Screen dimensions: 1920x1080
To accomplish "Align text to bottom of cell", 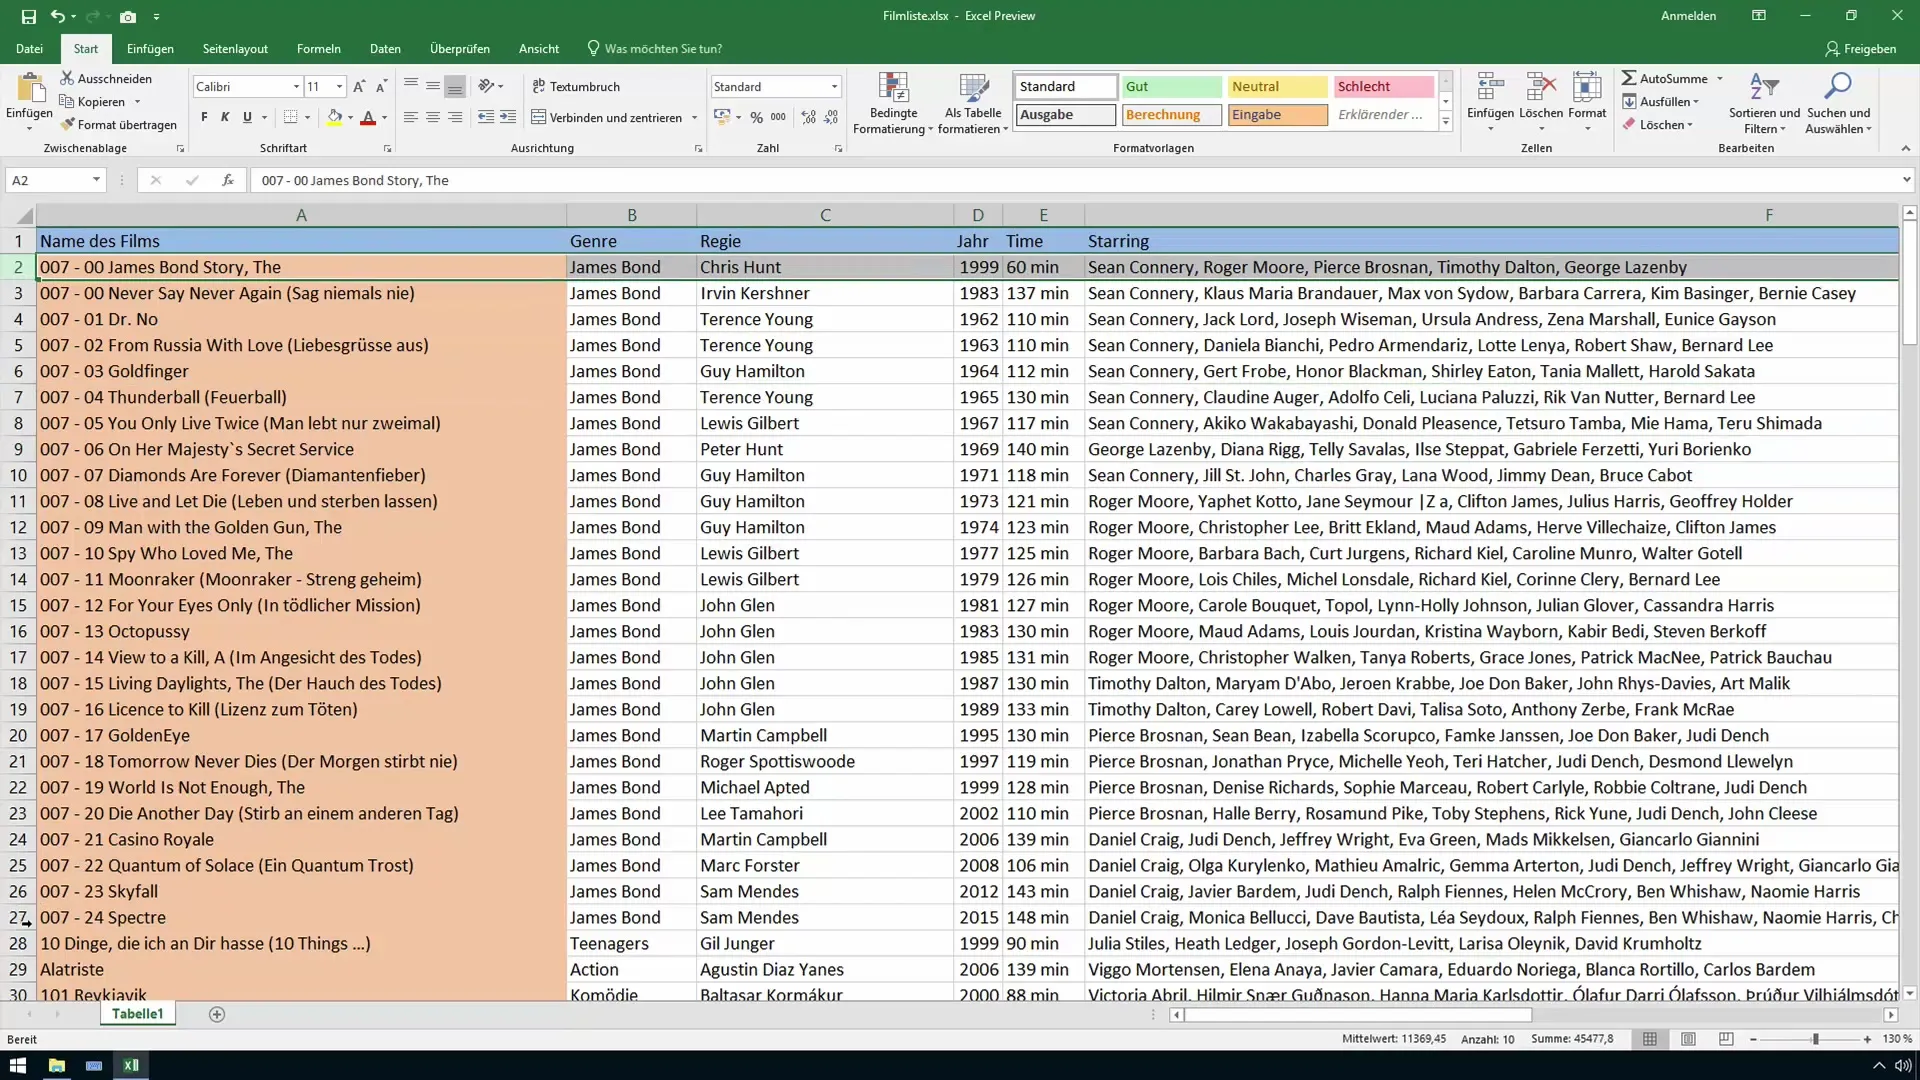I will point(455,86).
